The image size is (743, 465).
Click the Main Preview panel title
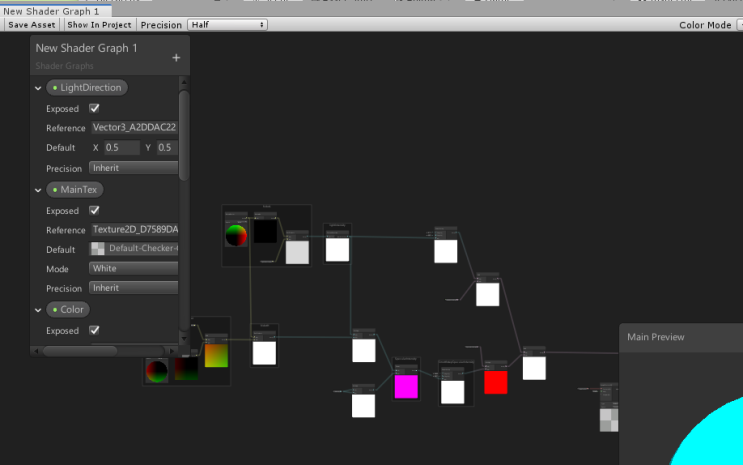coord(655,337)
